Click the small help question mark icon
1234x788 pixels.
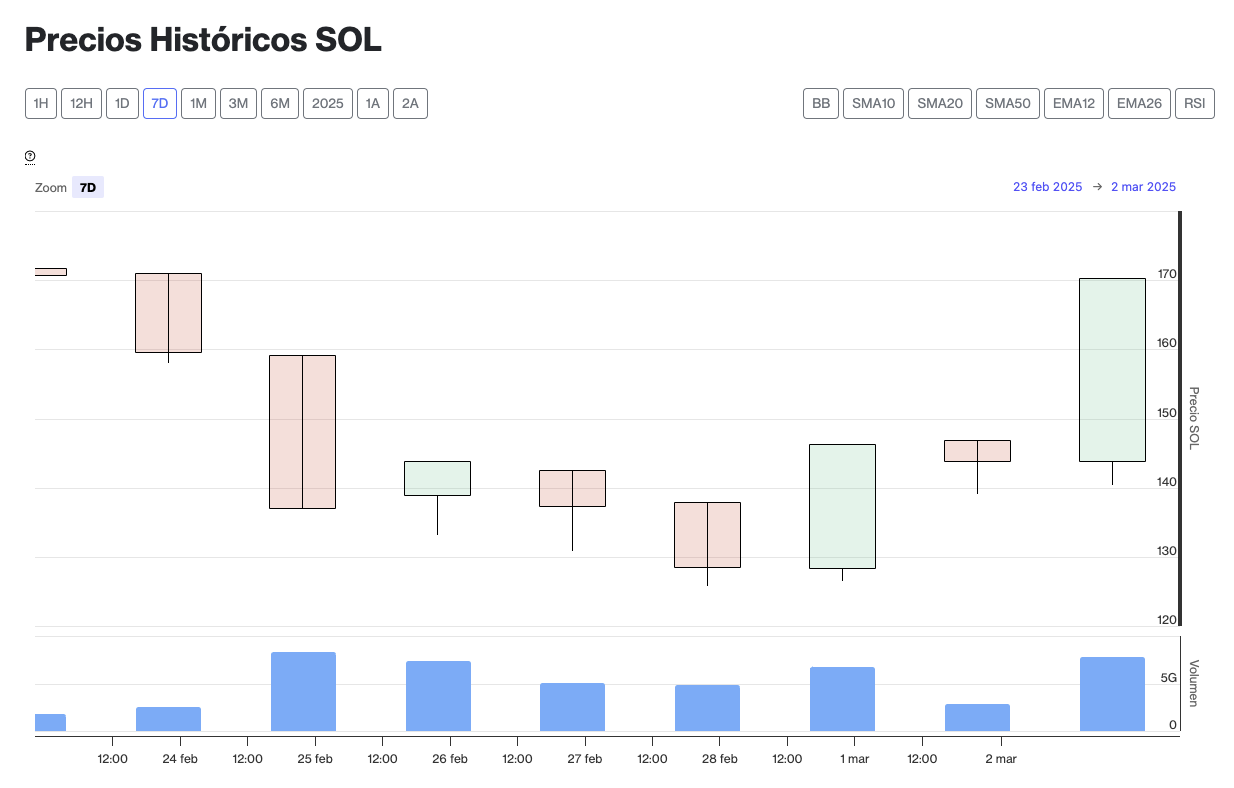click(x=30, y=156)
